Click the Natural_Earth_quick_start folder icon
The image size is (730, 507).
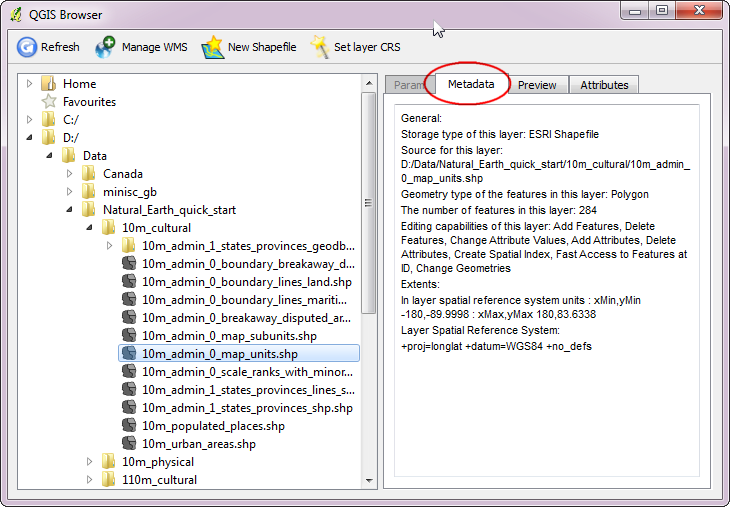pos(88,210)
